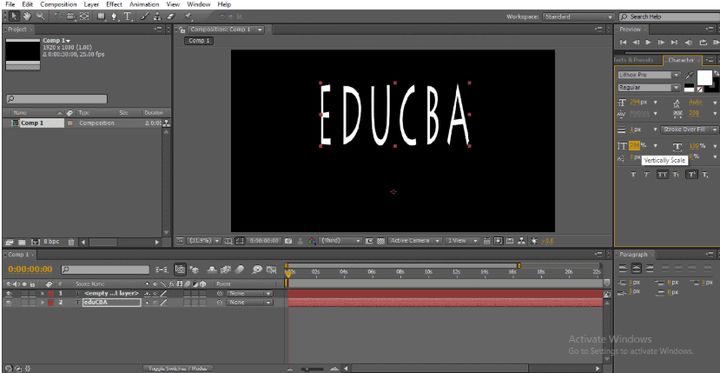720x373 pixels.
Task: Click the Comp 1 breadcrumb button in viewer
Action: coord(200,40)
